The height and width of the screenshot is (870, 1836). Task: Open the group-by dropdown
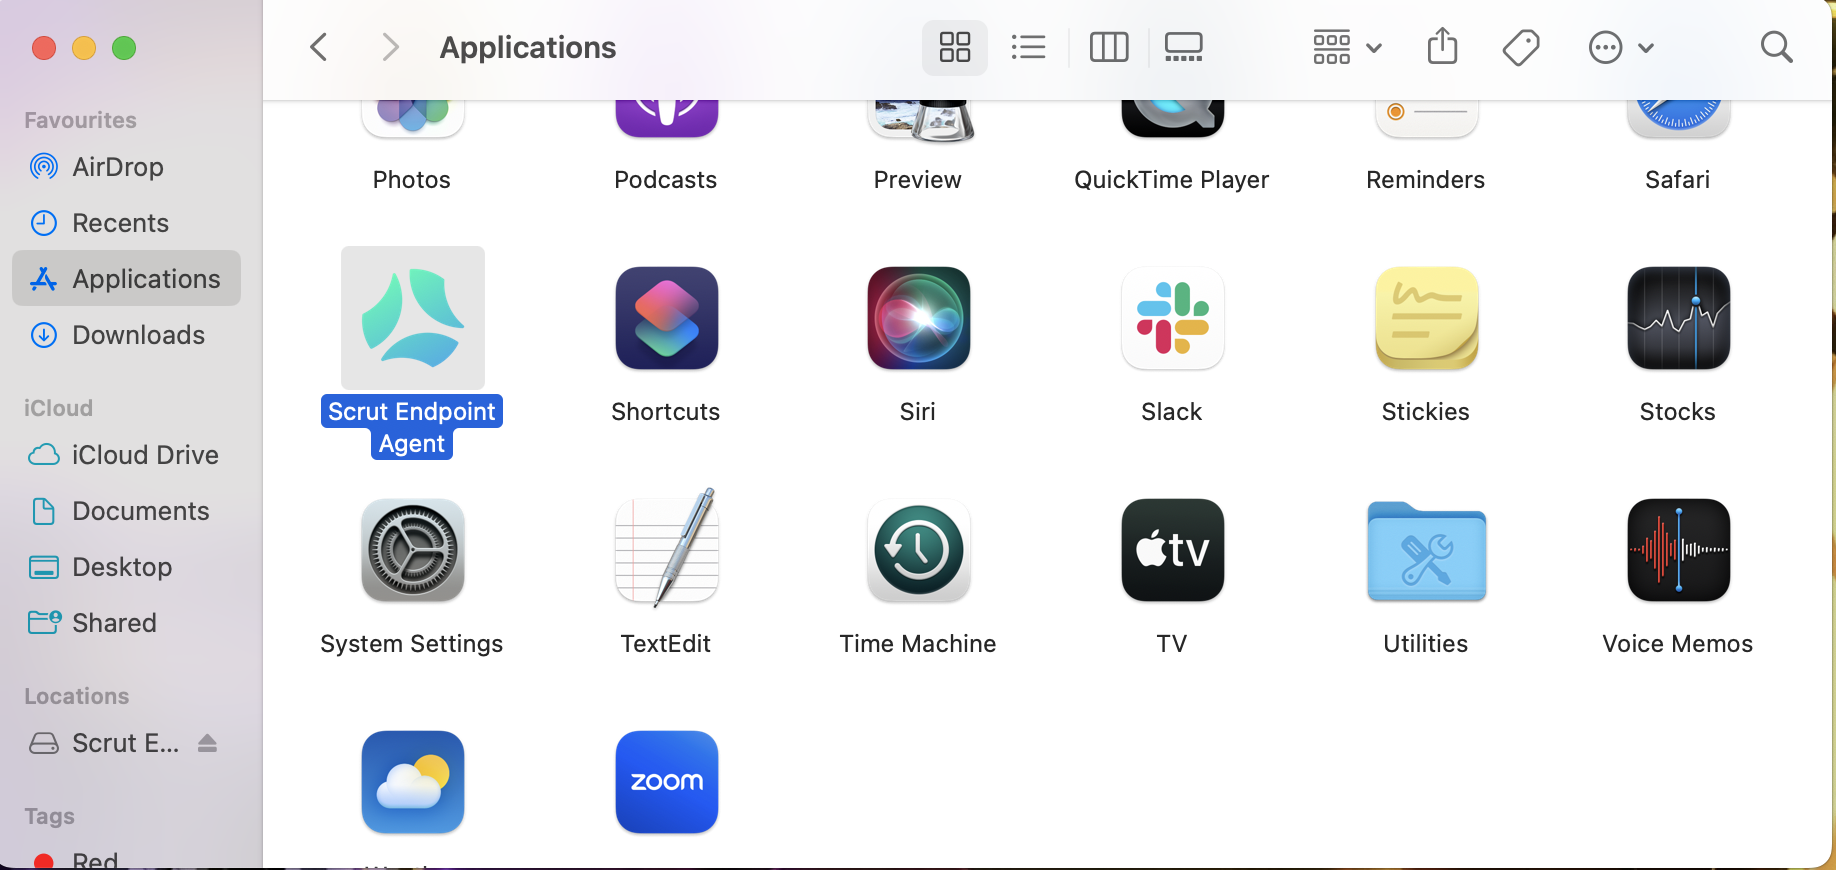[1347, 47]
